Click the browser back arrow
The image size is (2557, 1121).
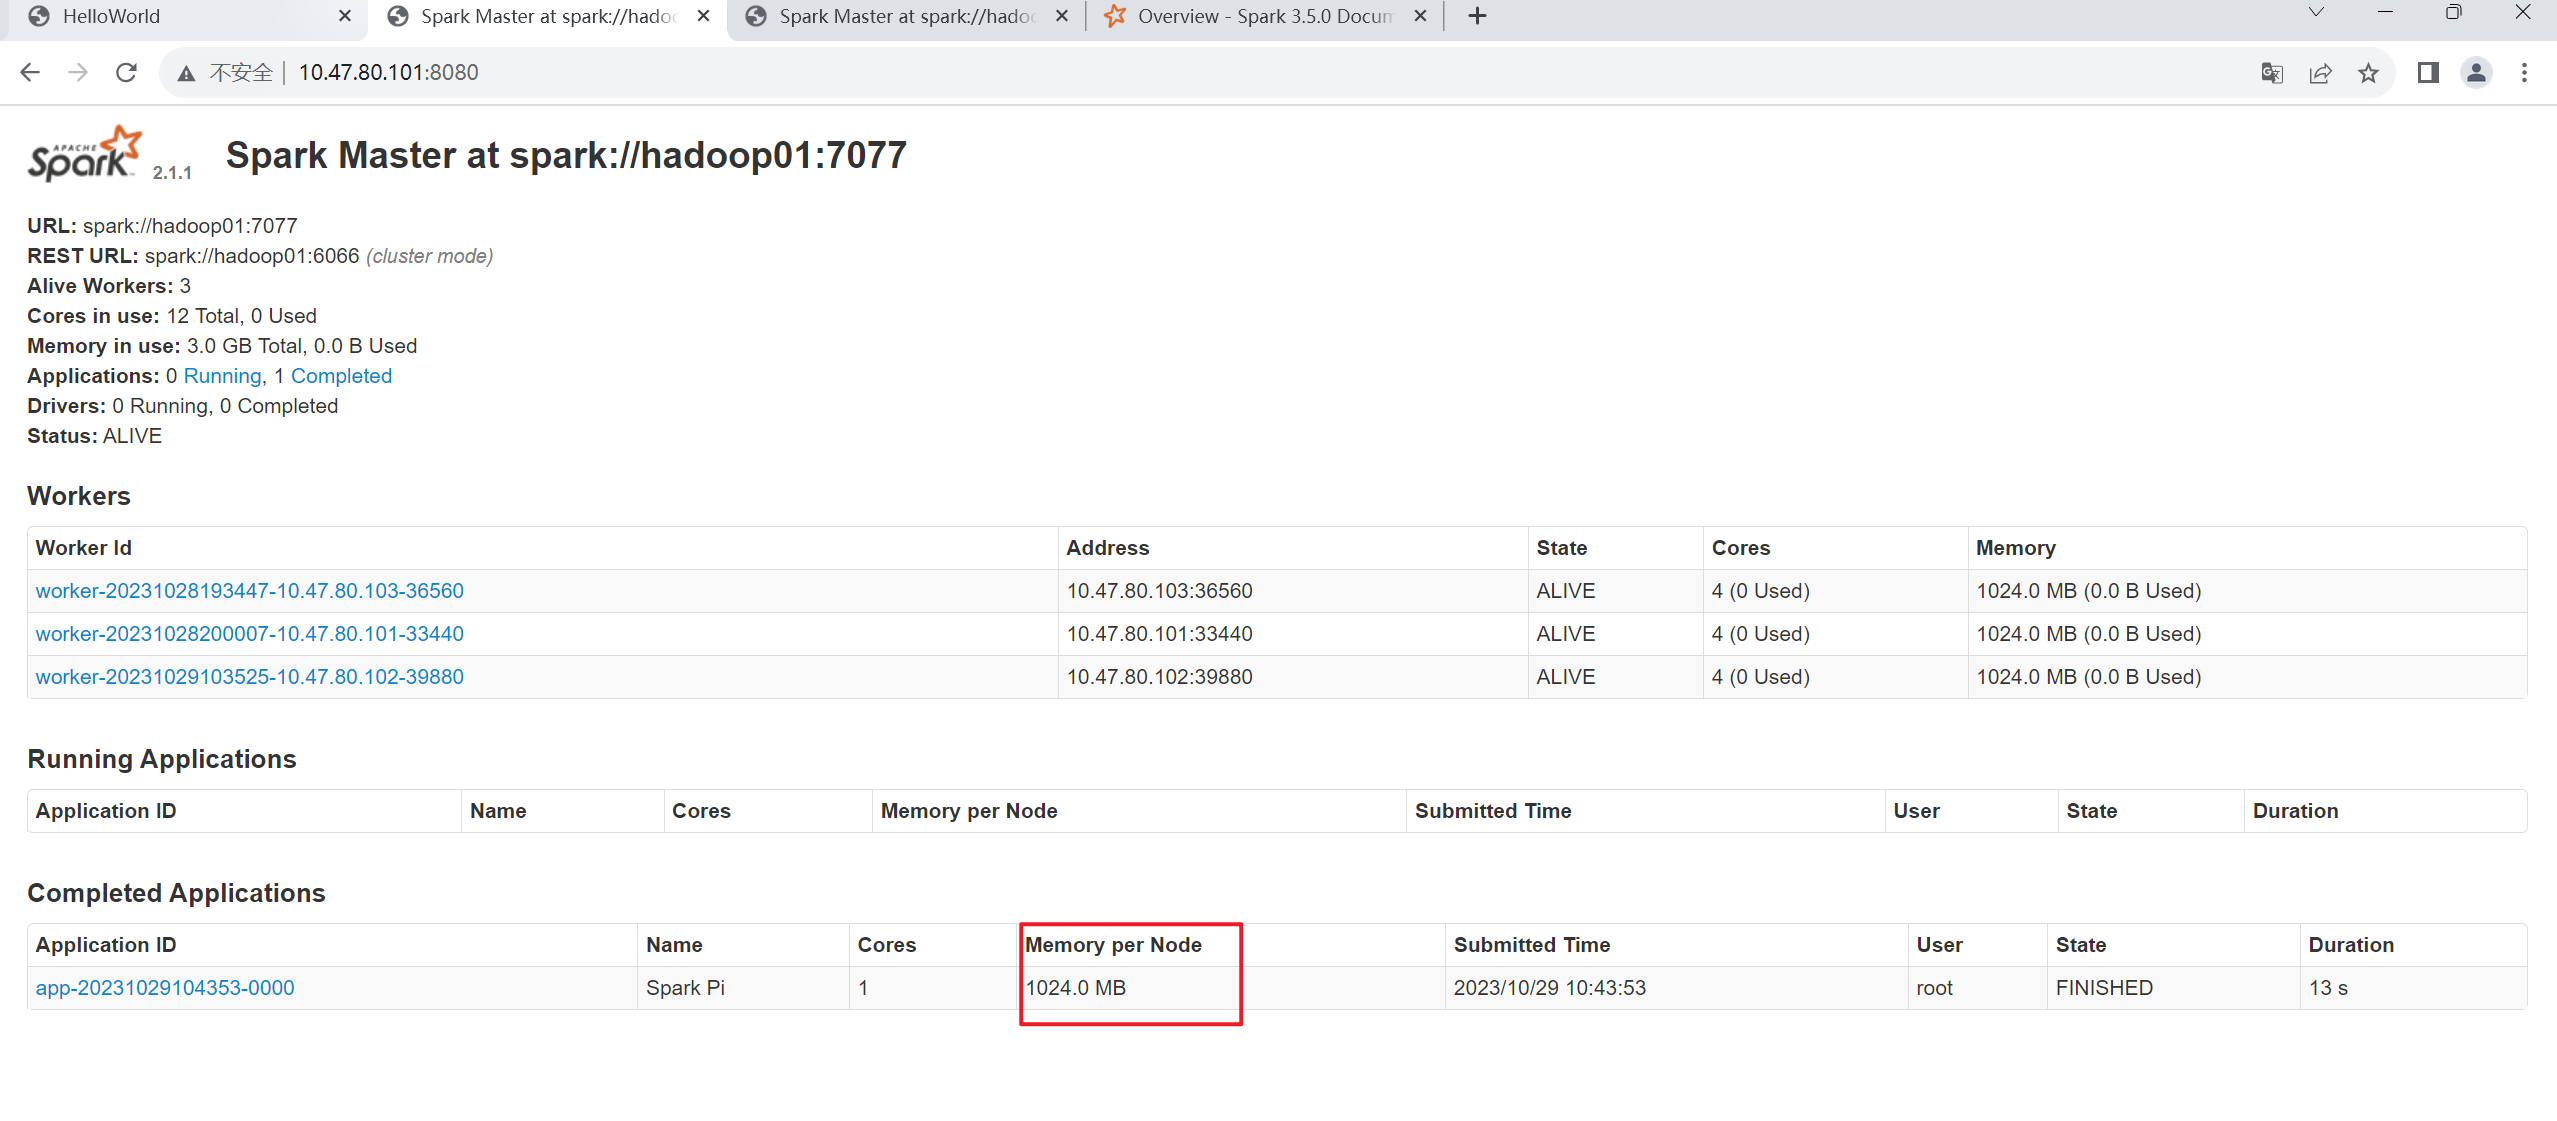coord(30,72)
